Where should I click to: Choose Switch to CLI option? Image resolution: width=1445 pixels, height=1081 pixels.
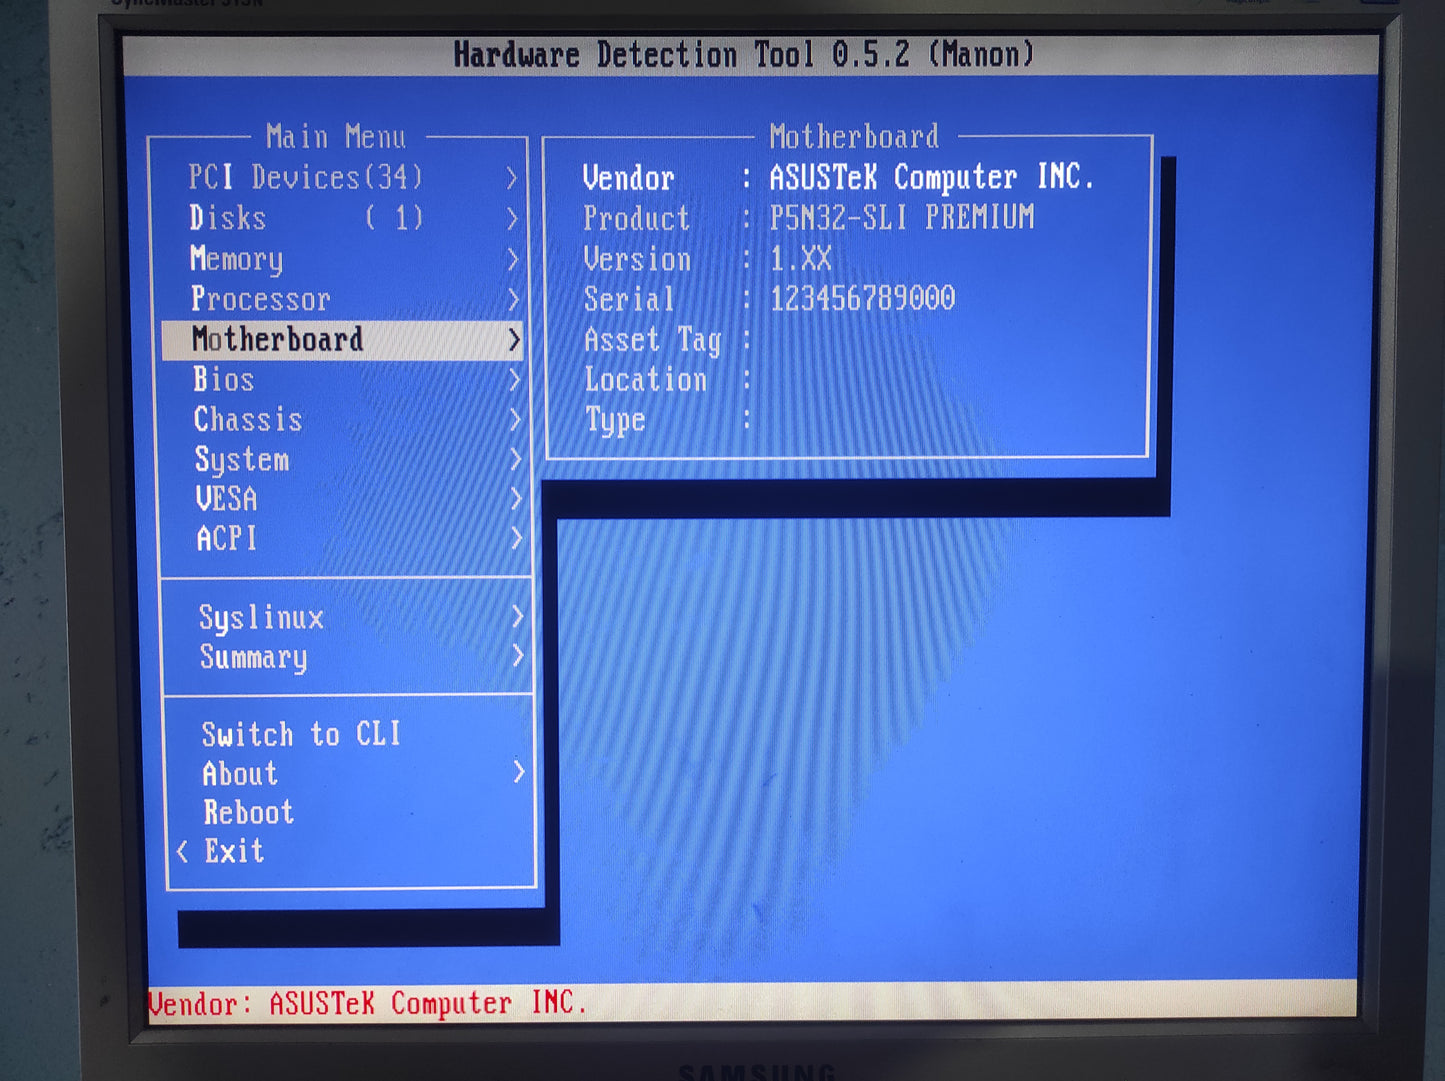tap(301, 734)
